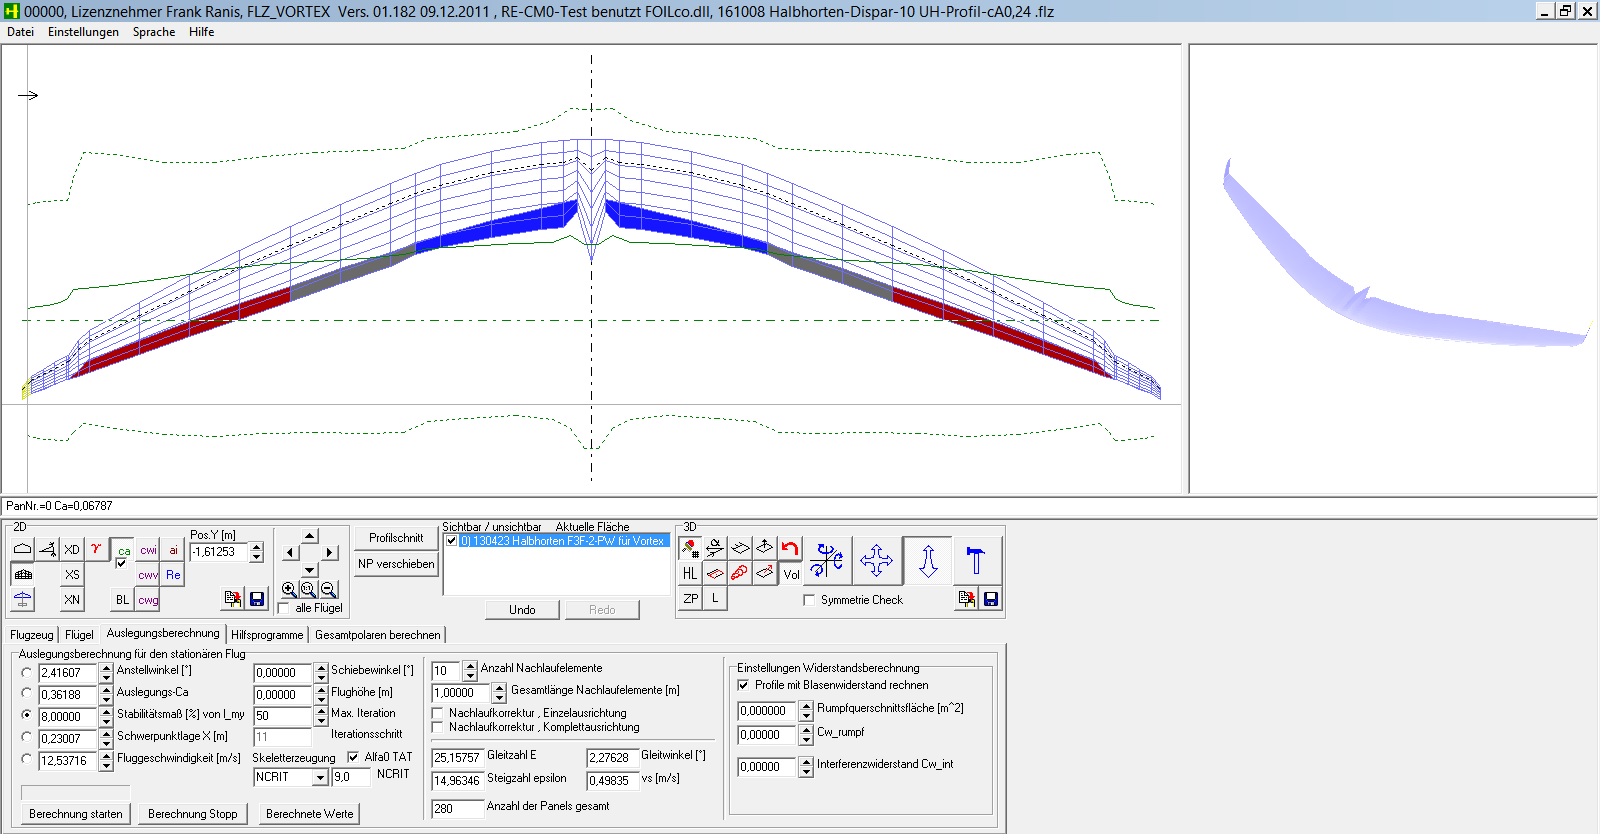Click the Berechnung starten button
This screenshot has width=1602, height=840.
point(76,814)
